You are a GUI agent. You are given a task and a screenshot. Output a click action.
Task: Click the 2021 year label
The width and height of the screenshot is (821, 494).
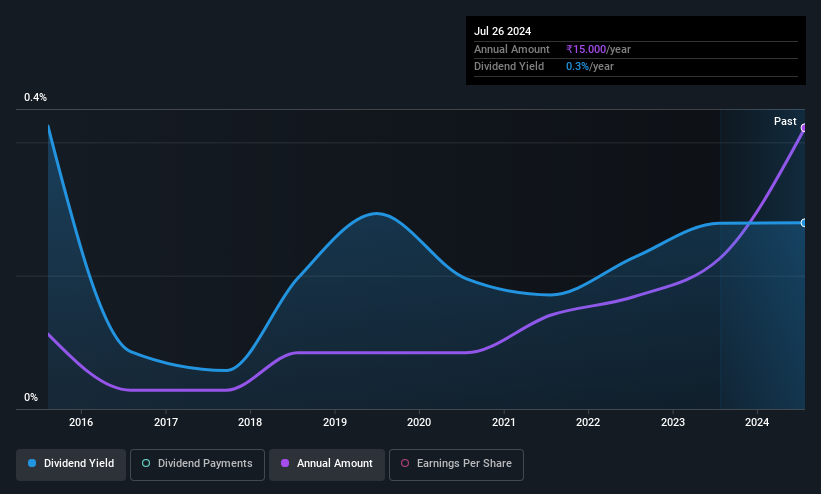504,422
